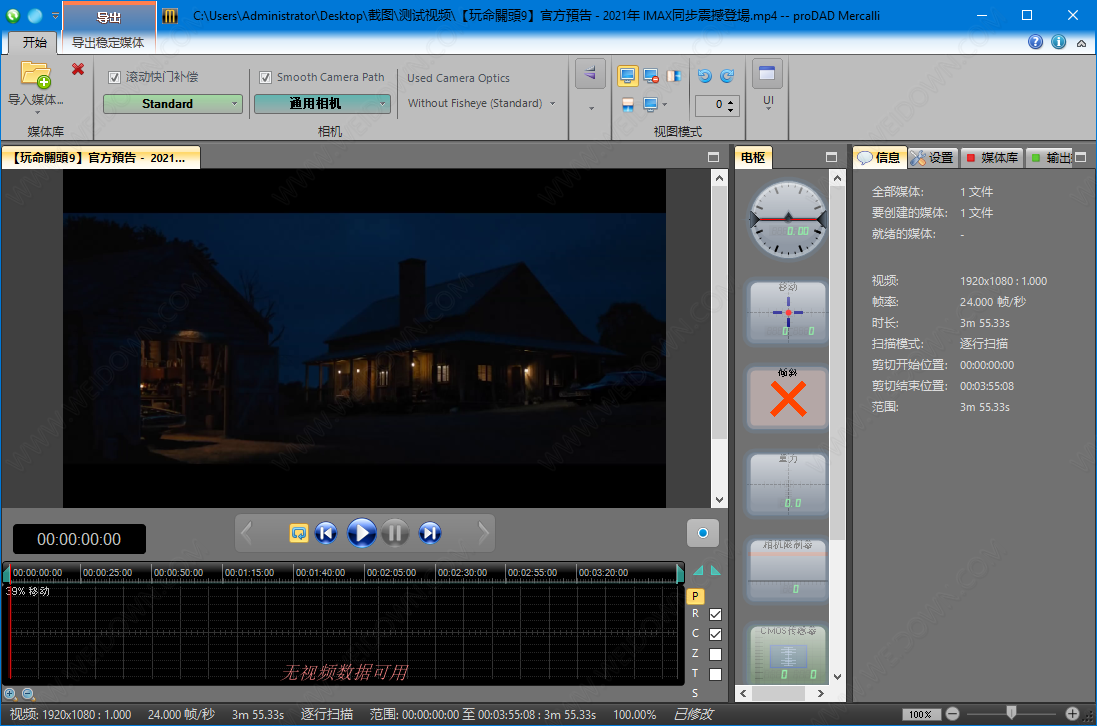Click the 00:00:00:00 timecode display

coord(79,539)
